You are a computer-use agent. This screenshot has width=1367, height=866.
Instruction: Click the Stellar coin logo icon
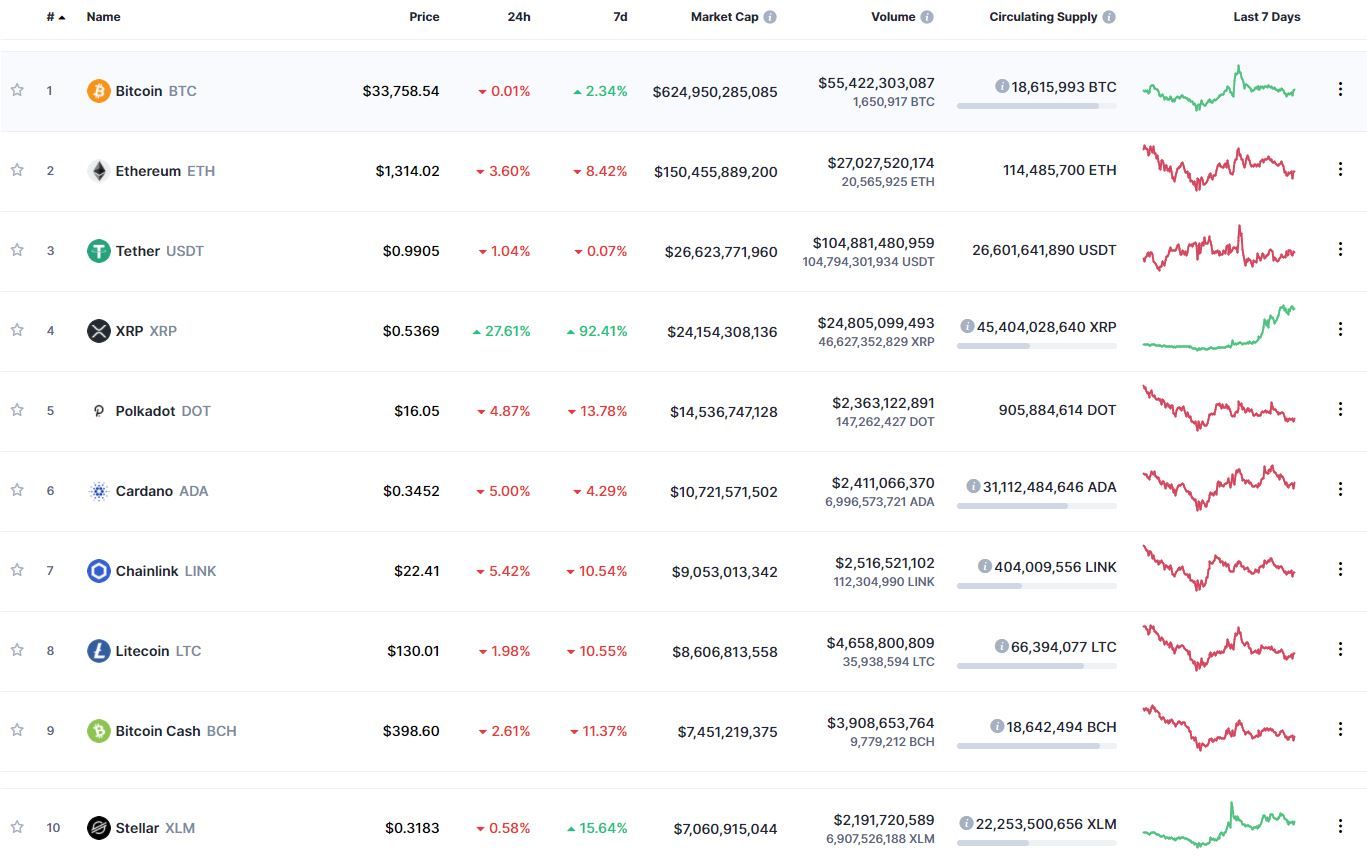point(98,828)
